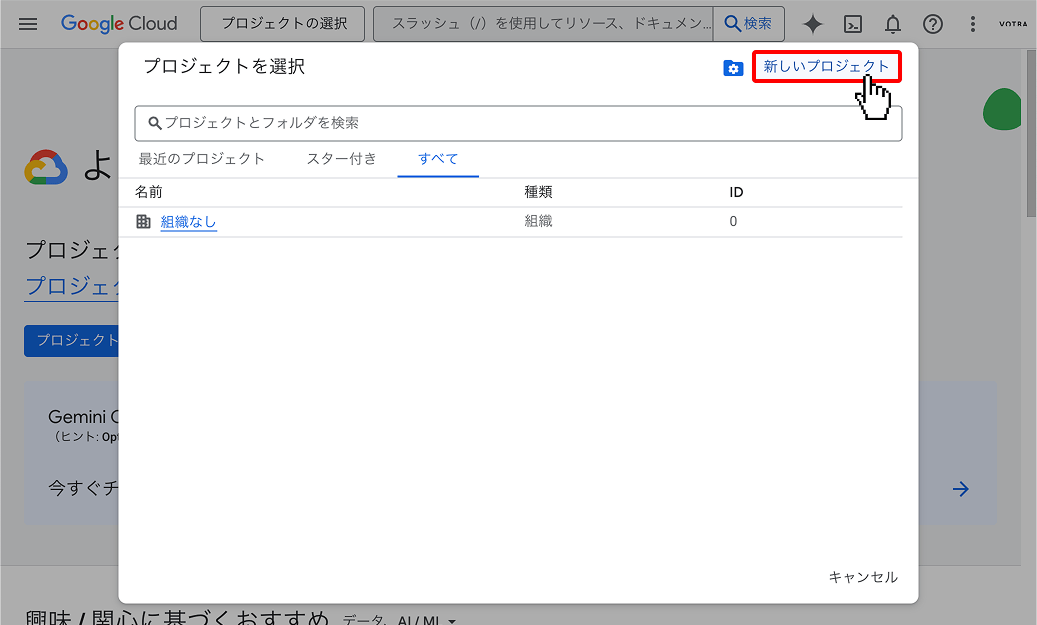Open the three-dot more options menu
The image size is (1037, 625).
[x=972, y=24]
